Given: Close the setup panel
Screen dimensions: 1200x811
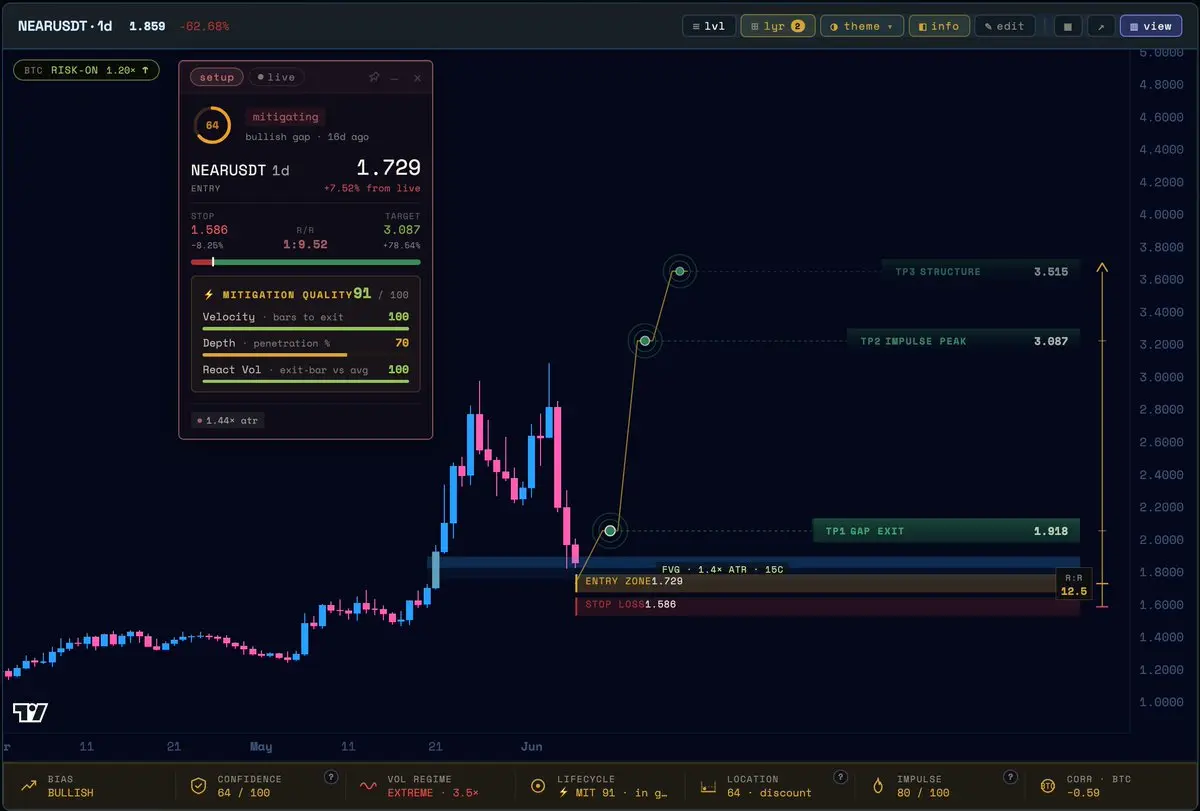Looking at the screenshot, I should point(417,77).
